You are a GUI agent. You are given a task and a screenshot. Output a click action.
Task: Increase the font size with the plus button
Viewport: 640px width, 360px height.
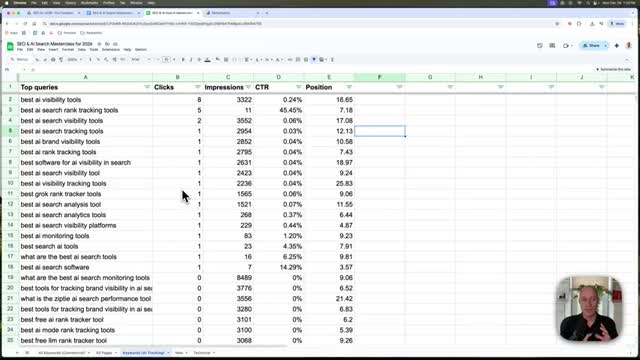coord(174,60)
